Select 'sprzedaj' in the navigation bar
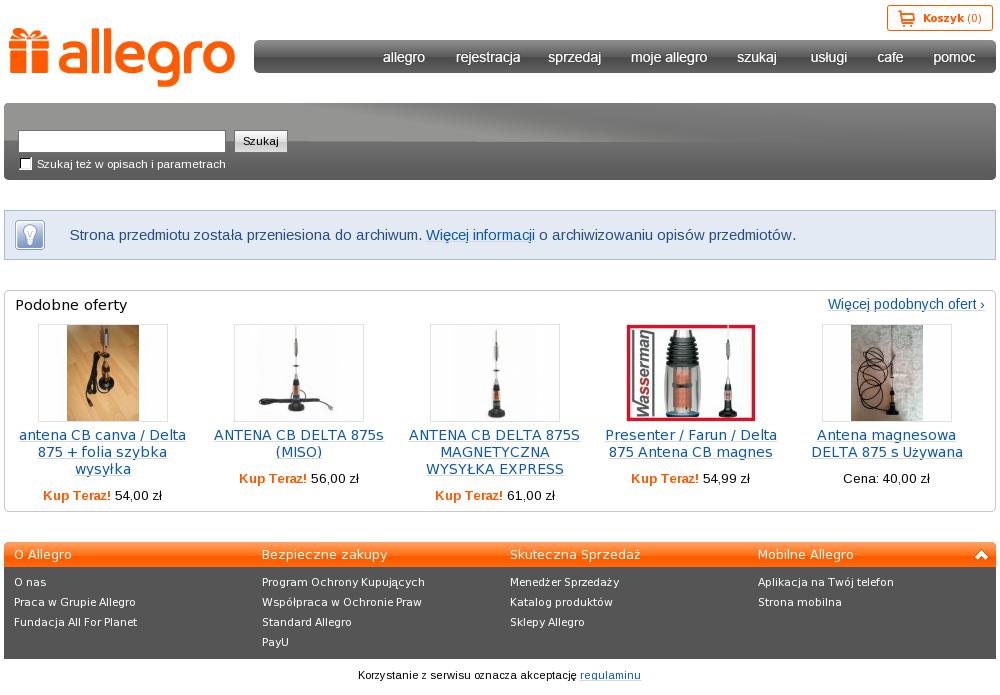This screenshot has width=1000, height=695. [x=575, y=57]
